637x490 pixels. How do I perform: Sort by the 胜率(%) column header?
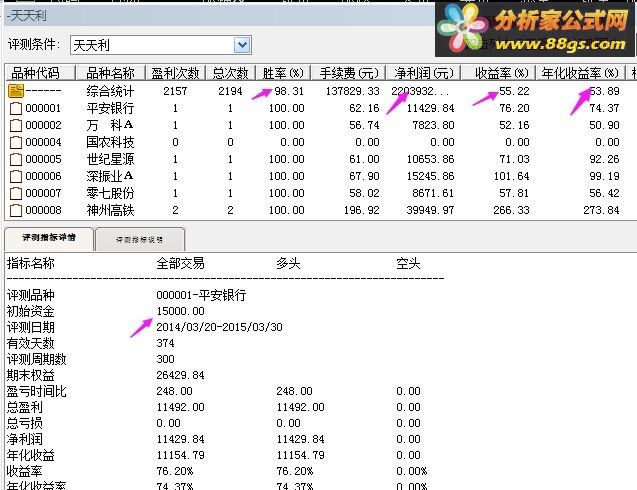tap(283, 73)
